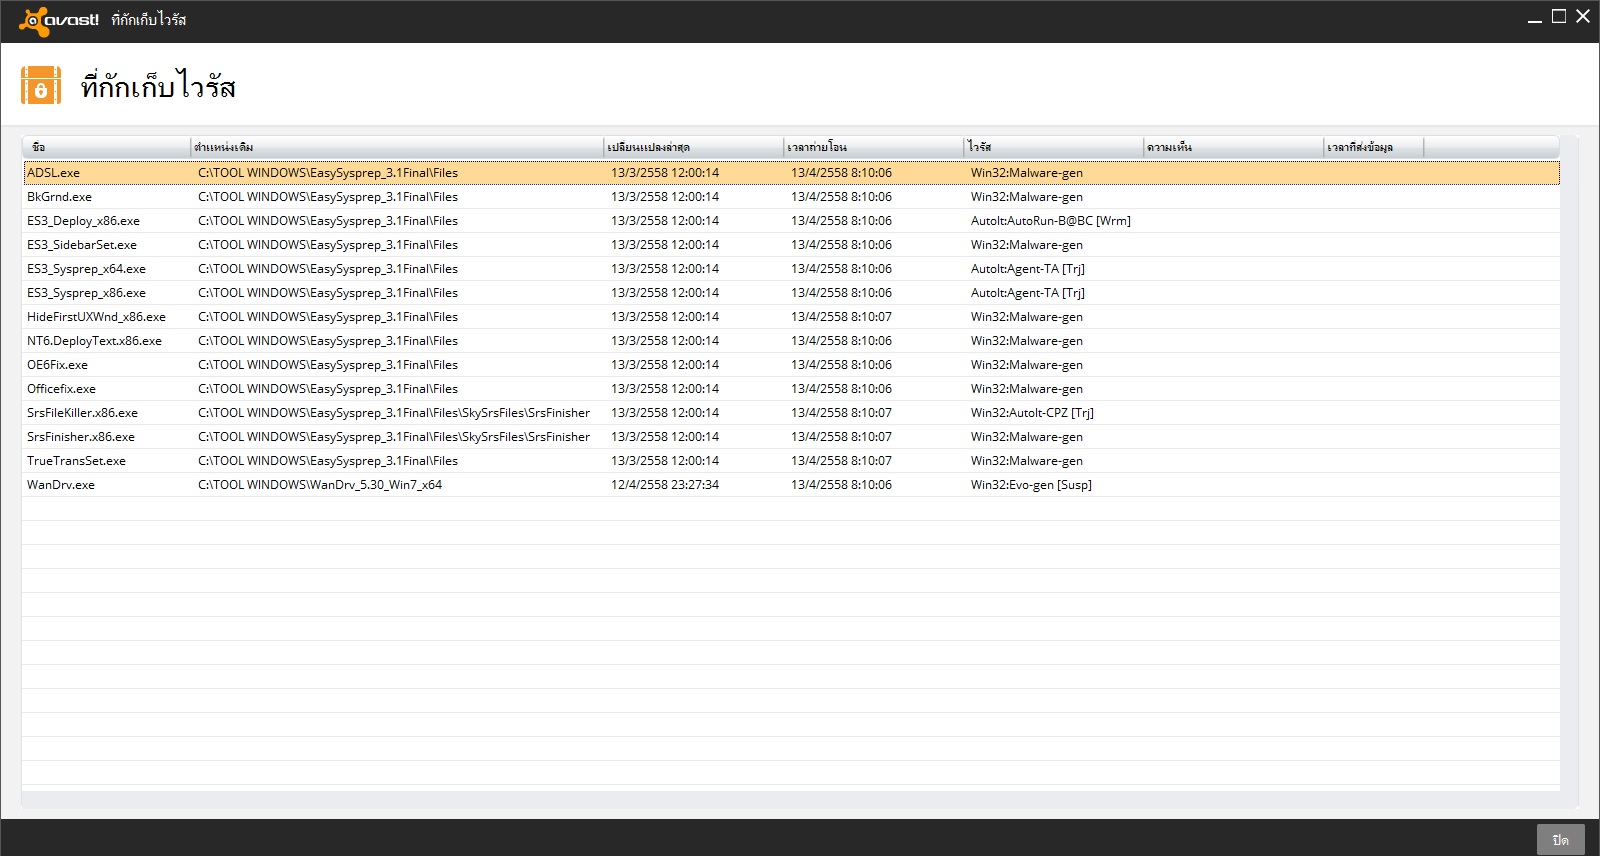Image resolution: width=1600 pixels, height=856 pixels.
Task: Click the transfer time of HideFirstUXWnd_x86.exe
Action: 841,317
